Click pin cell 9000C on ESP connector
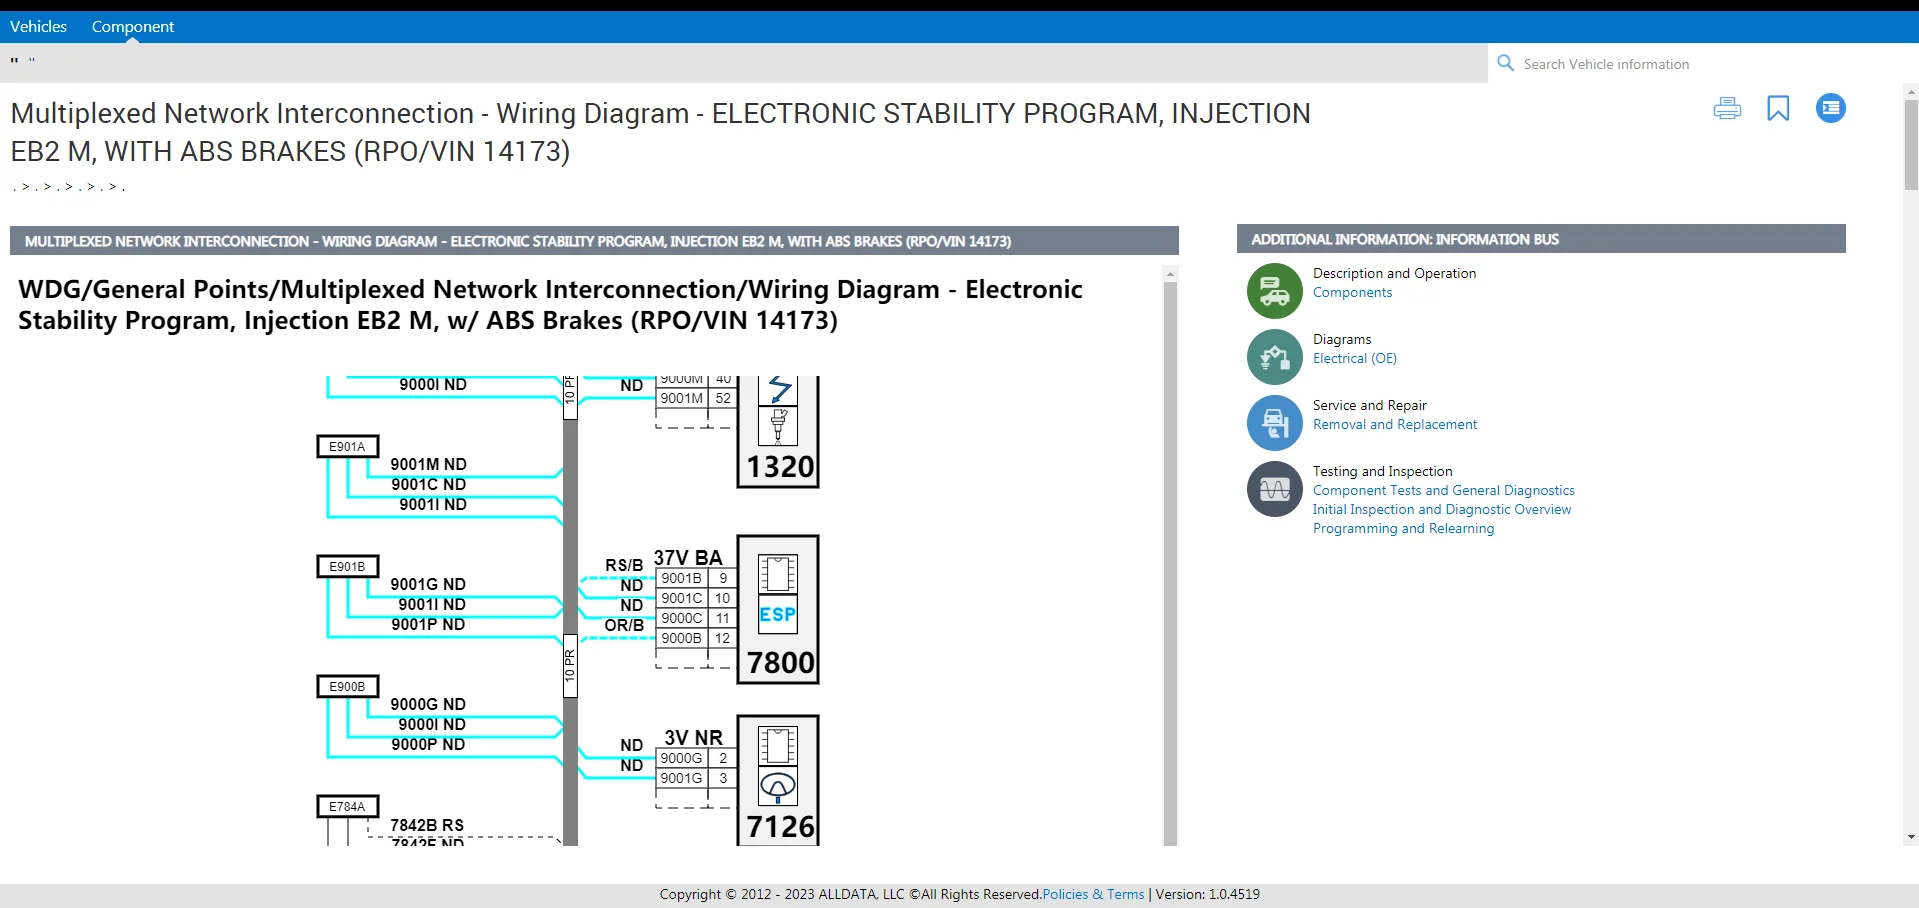This screenshot has width=1919, height=908. click(682, 618)
